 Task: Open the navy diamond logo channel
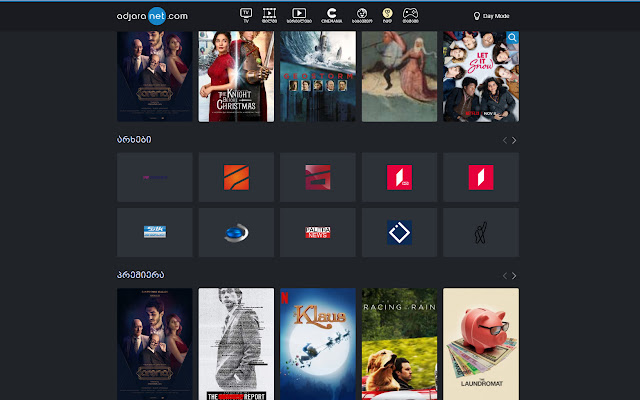click(x=399, y=232)
